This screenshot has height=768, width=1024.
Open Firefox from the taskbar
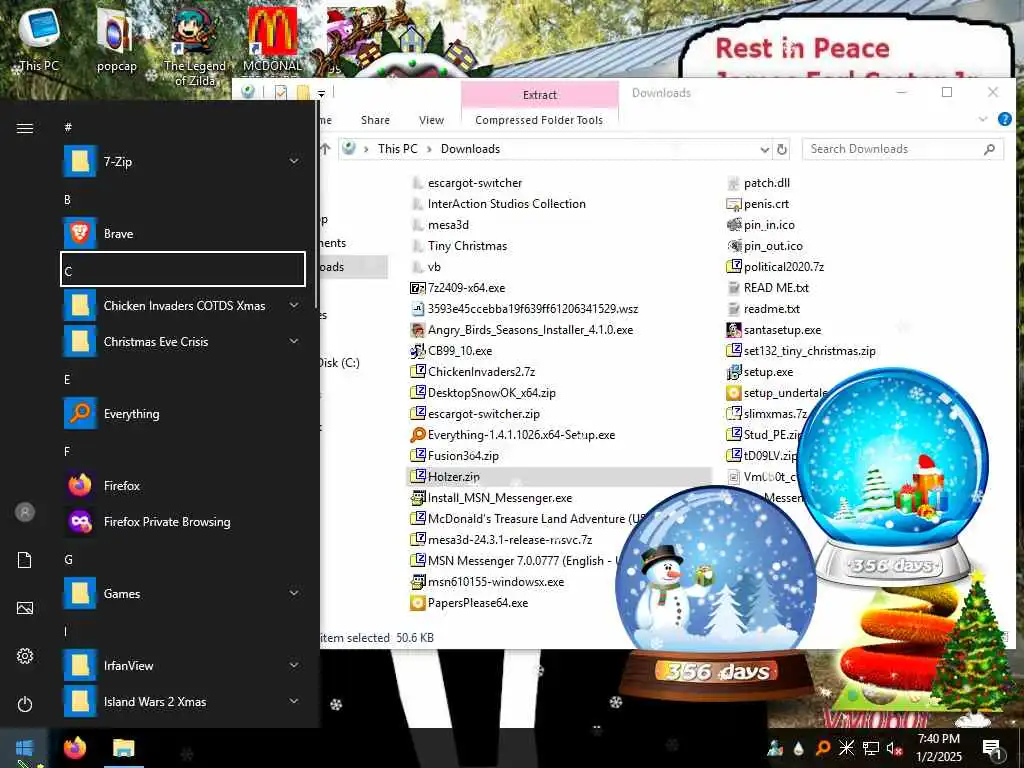(x=75, y=748)
